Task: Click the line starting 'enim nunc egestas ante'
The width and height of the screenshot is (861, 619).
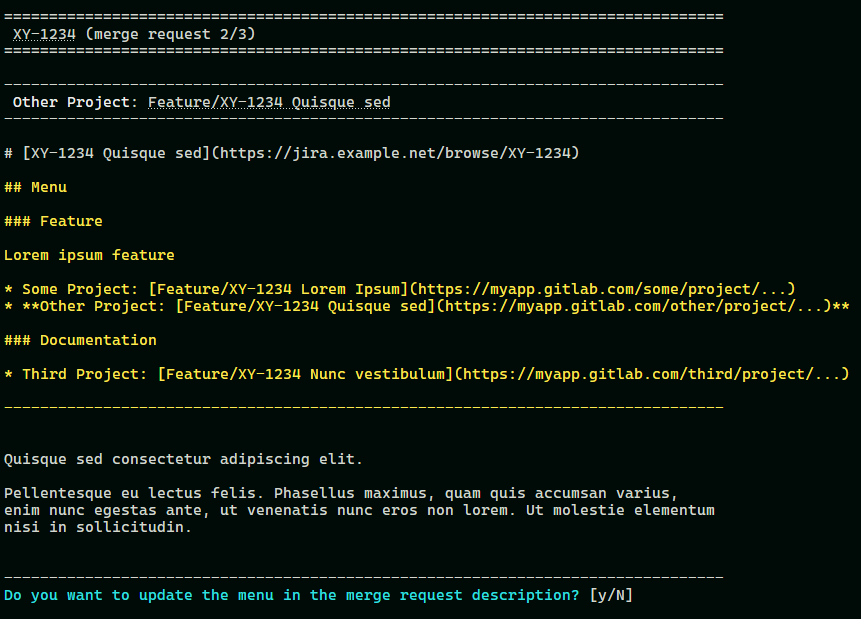Action: point(359,510)
